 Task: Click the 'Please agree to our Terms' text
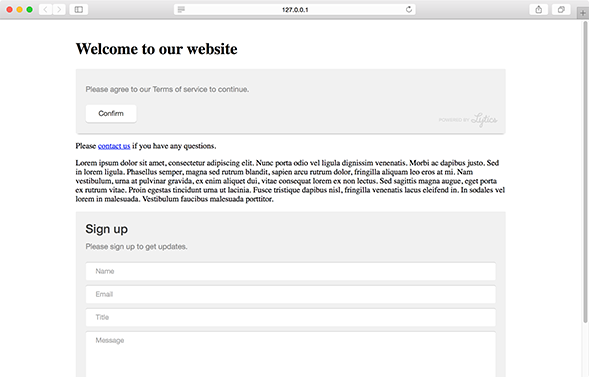[x=167, y=89]
